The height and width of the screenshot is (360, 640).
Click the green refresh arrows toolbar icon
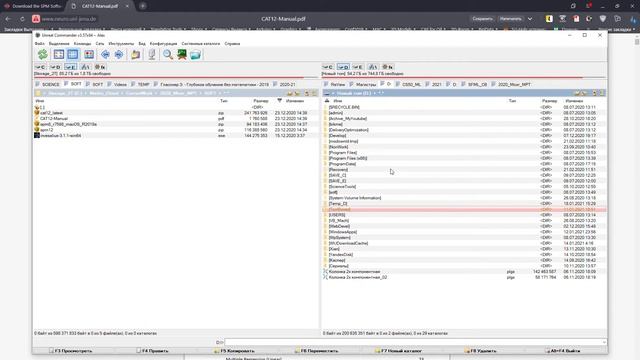(42, 54)
